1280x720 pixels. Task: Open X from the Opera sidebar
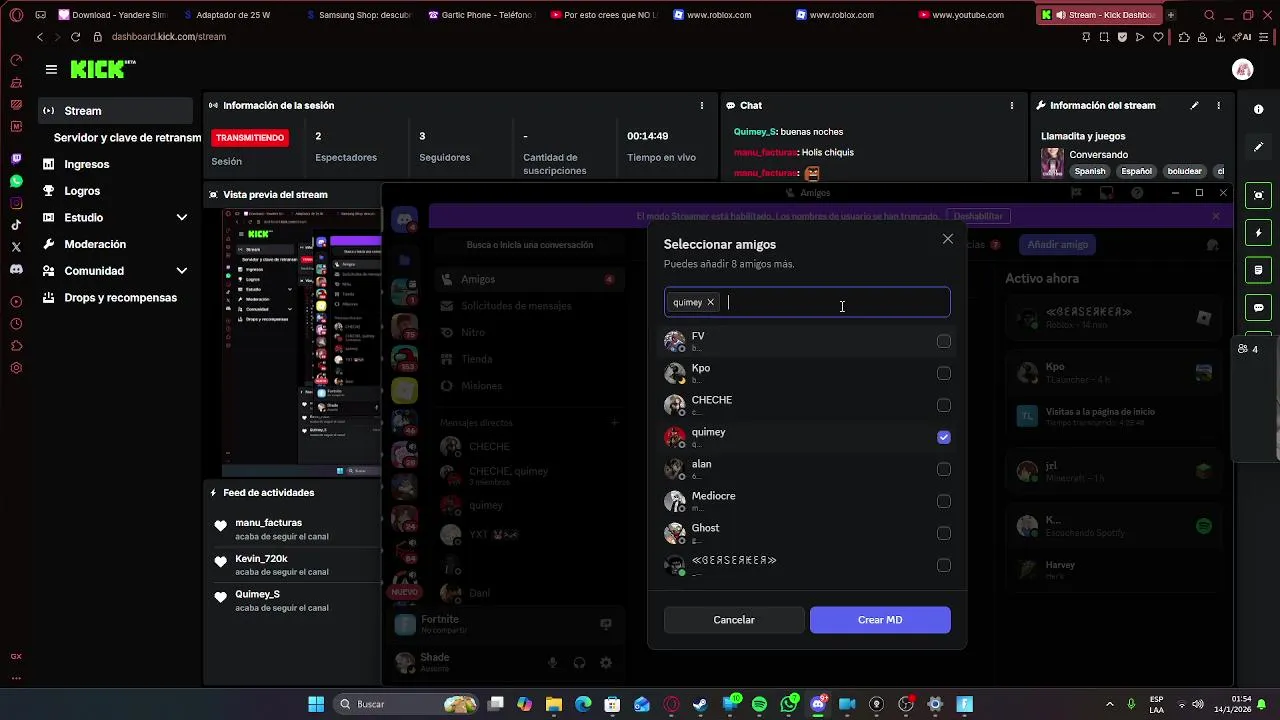[x=16, y=247]
